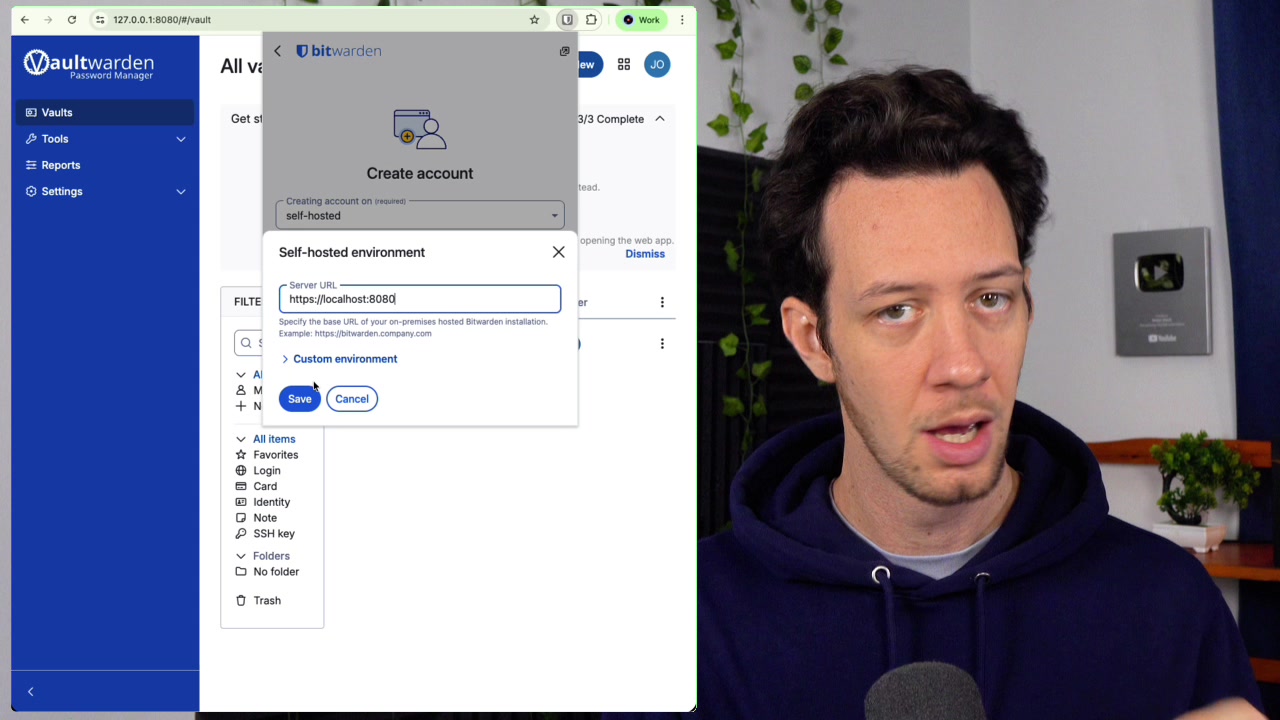This screenshot has height=720, width=1280.
Task: Open the JO account avatar menu
Action: pos(657,65)
